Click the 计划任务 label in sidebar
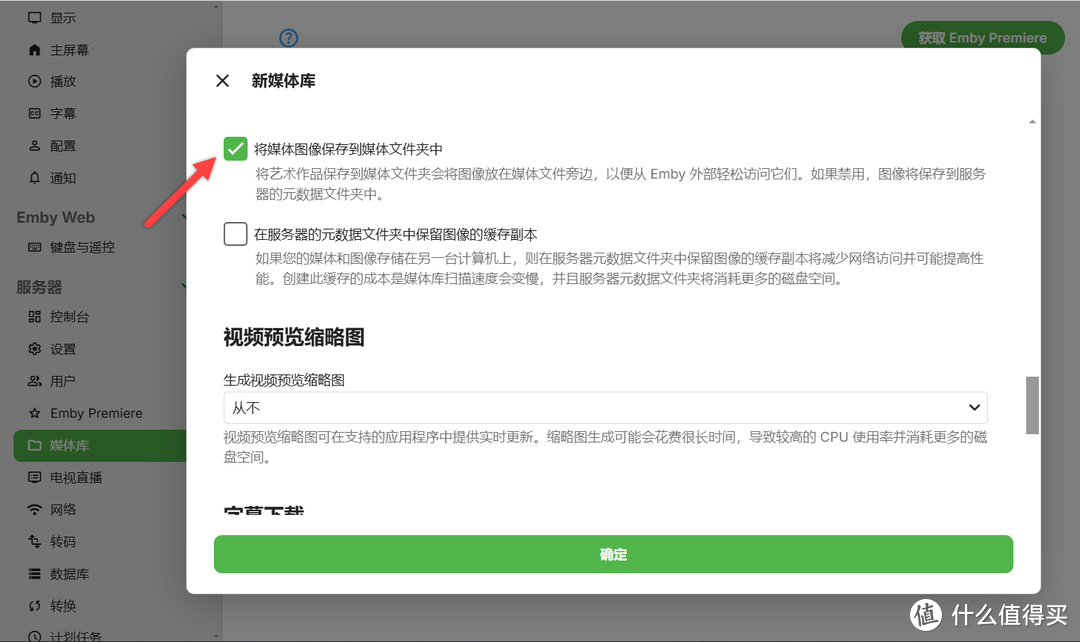The image size is (1080, 642). 76,636
